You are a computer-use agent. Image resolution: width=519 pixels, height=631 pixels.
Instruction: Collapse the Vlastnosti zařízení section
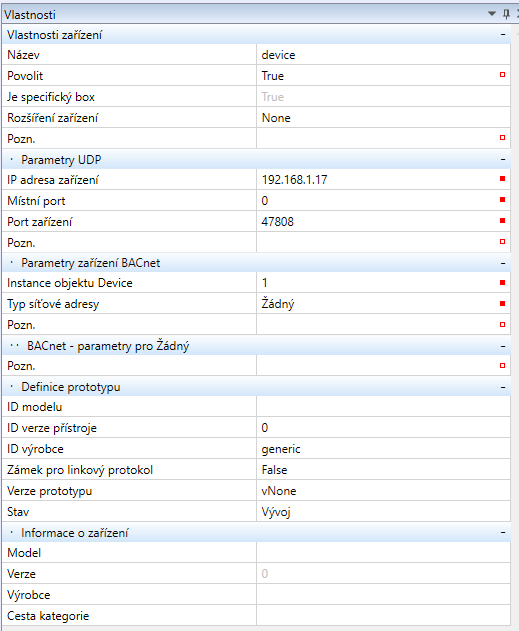tap(503, 35)
